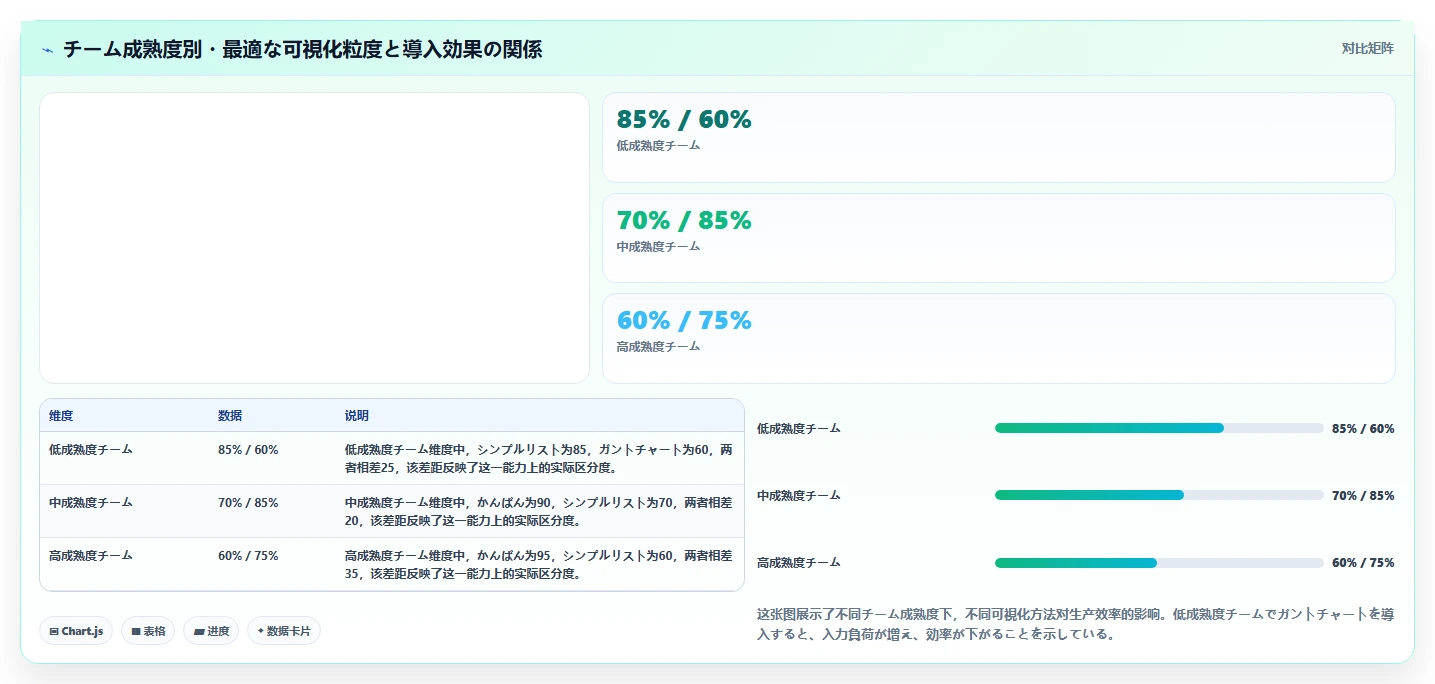The height and width of the screenshot is (684, 1435).
Task: Click the lightning icon beside the title
Action: point(48,49)
